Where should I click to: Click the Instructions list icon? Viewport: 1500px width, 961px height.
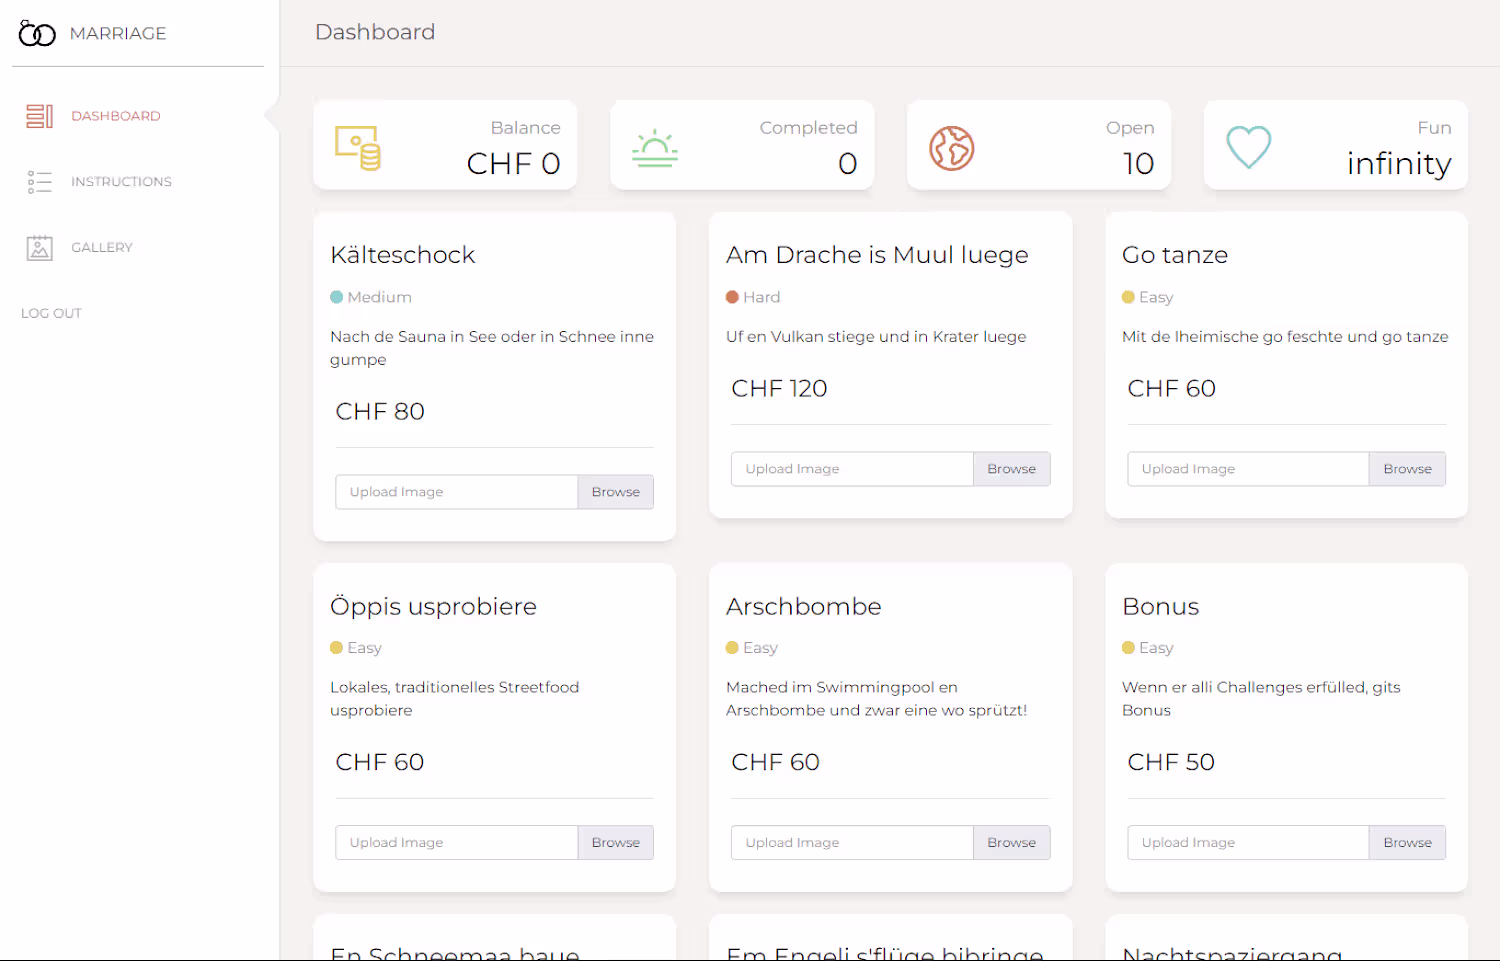pyautogui.click(x=39, y=182)
